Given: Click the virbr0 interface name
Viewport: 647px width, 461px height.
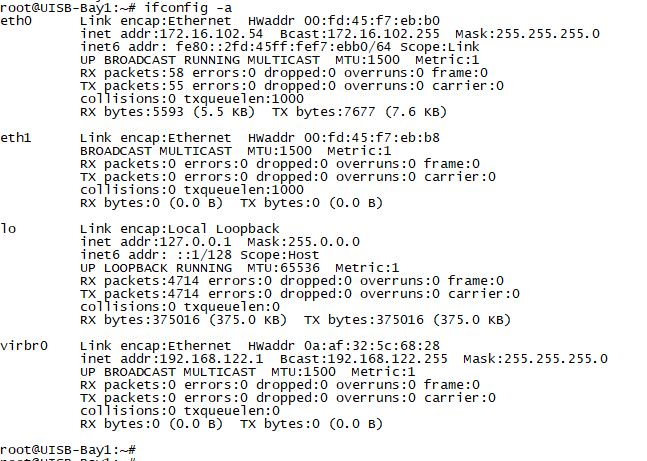Looking at the screenshot, I should point(24,345).
